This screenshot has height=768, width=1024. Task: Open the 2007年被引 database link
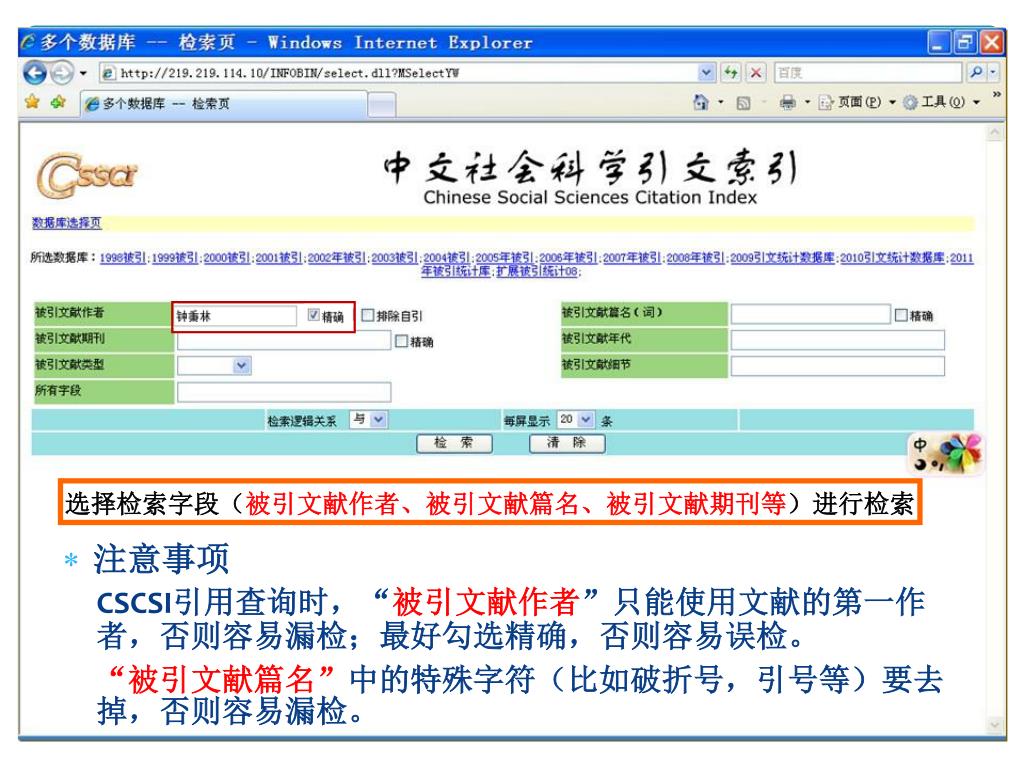632,258
